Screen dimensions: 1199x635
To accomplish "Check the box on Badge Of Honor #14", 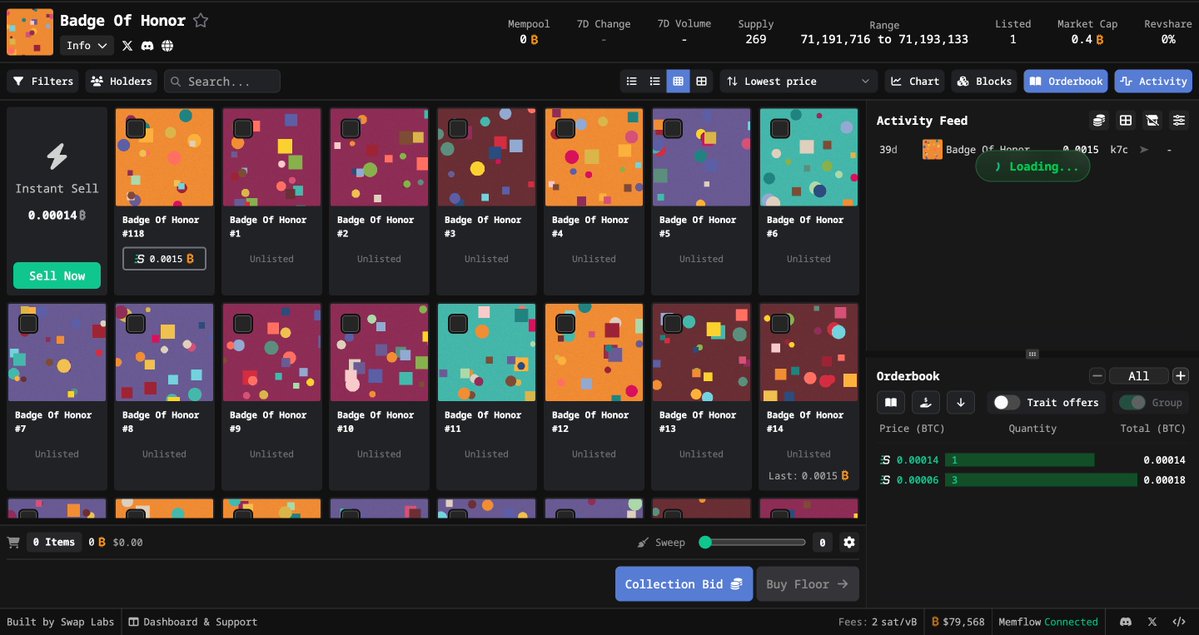I will [779, 324].
